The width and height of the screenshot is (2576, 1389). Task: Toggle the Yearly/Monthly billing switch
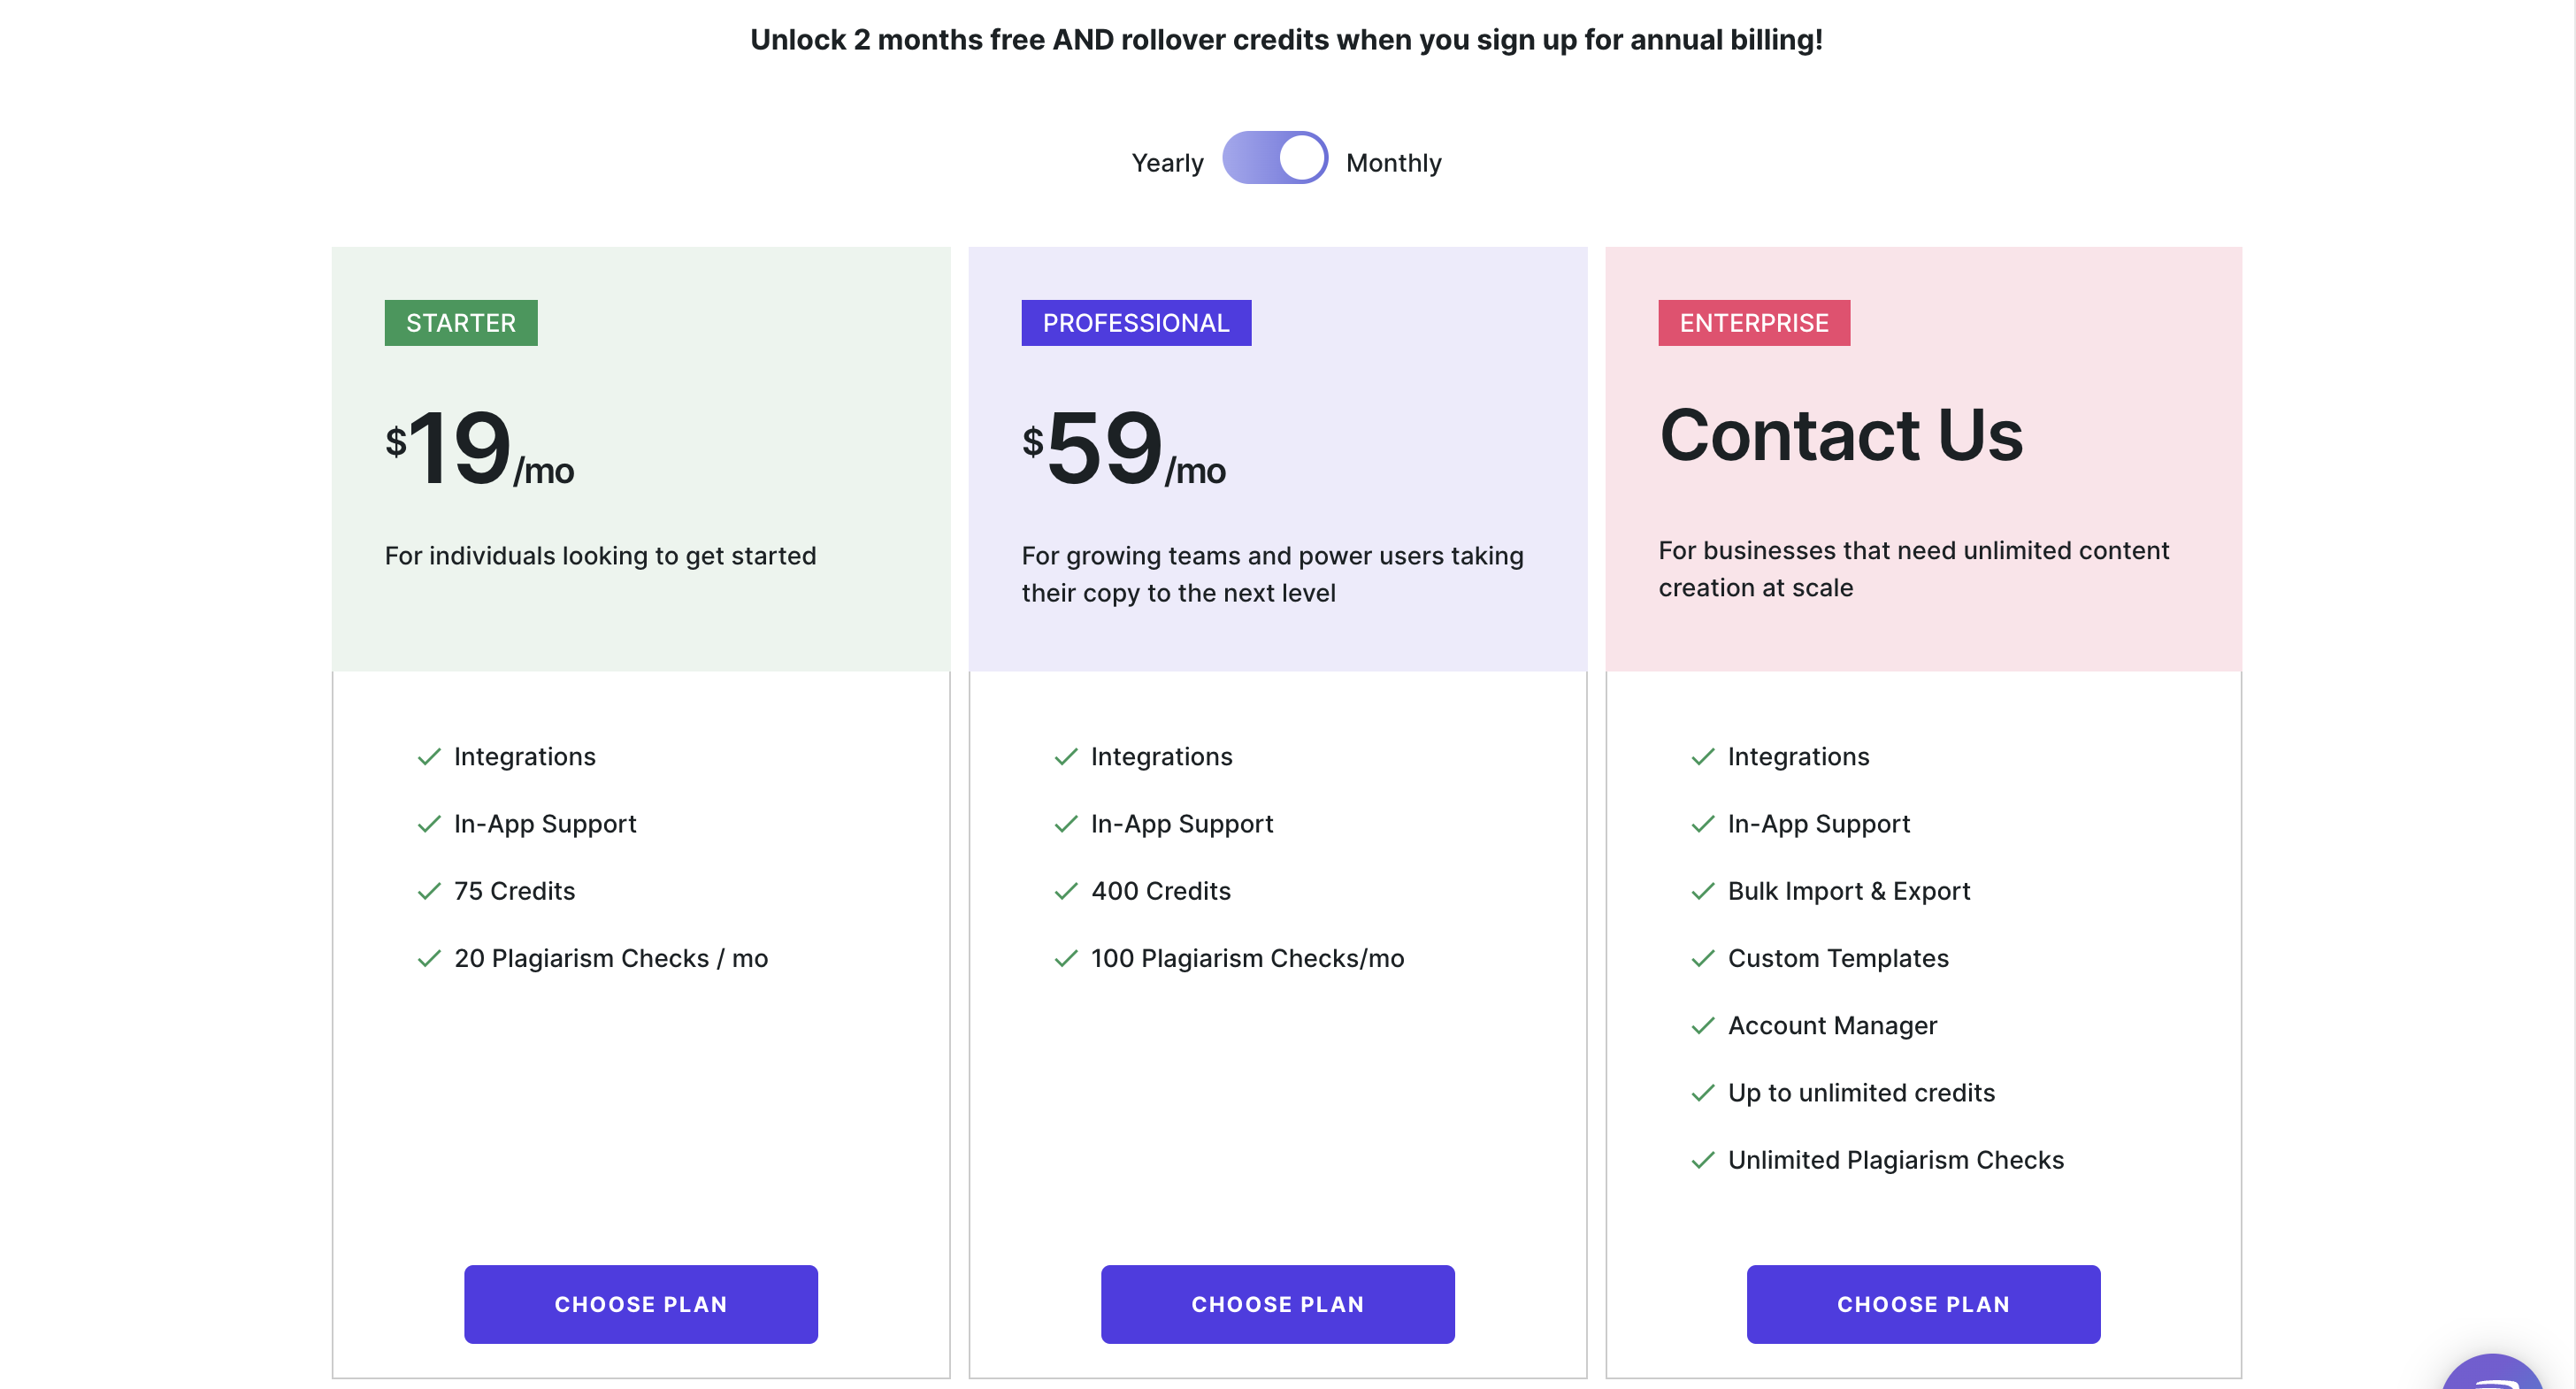click(1274, 158)
